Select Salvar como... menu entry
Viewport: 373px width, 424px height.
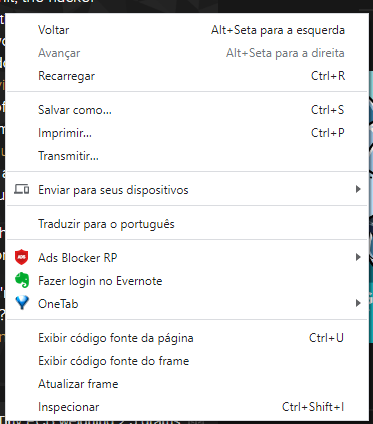pos(187,110)
